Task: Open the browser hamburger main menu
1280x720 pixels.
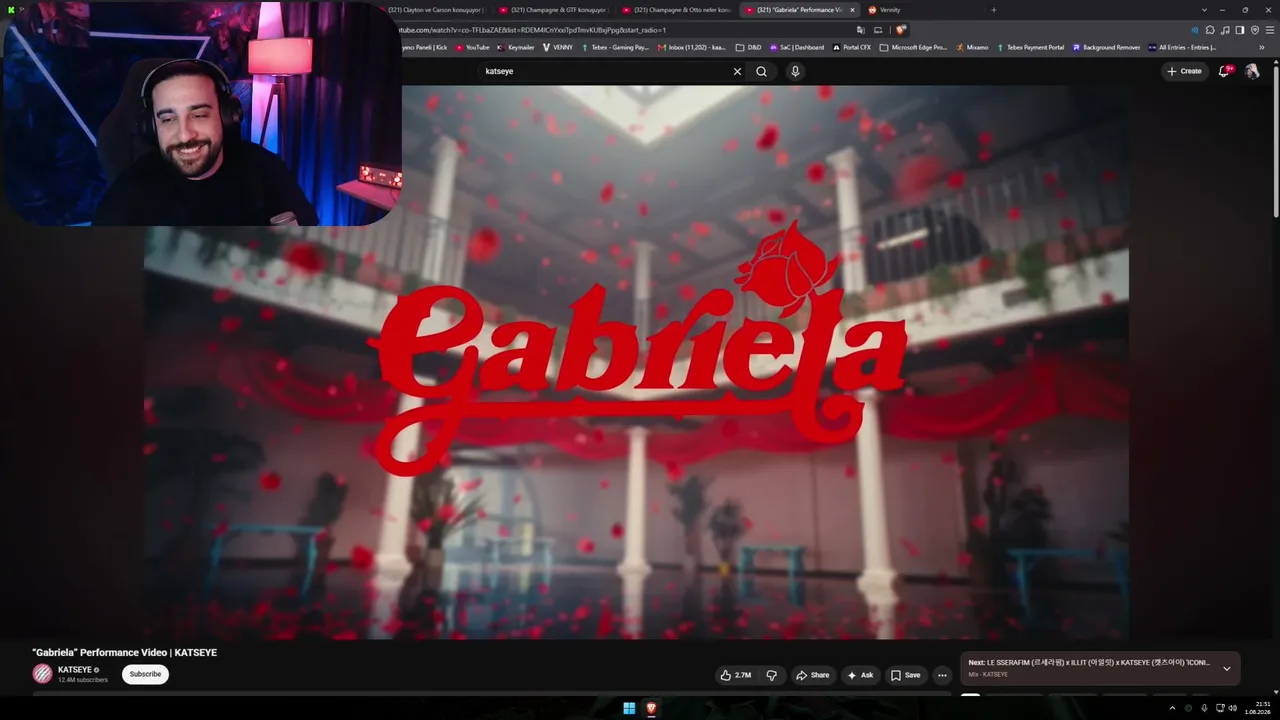Action: point(1270,30)
